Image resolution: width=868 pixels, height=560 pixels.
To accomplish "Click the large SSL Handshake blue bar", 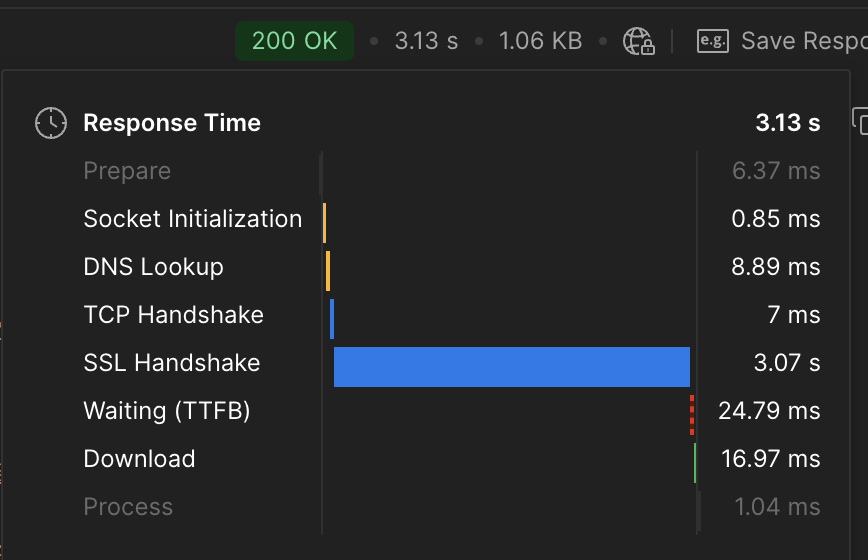I will point(512,367).
